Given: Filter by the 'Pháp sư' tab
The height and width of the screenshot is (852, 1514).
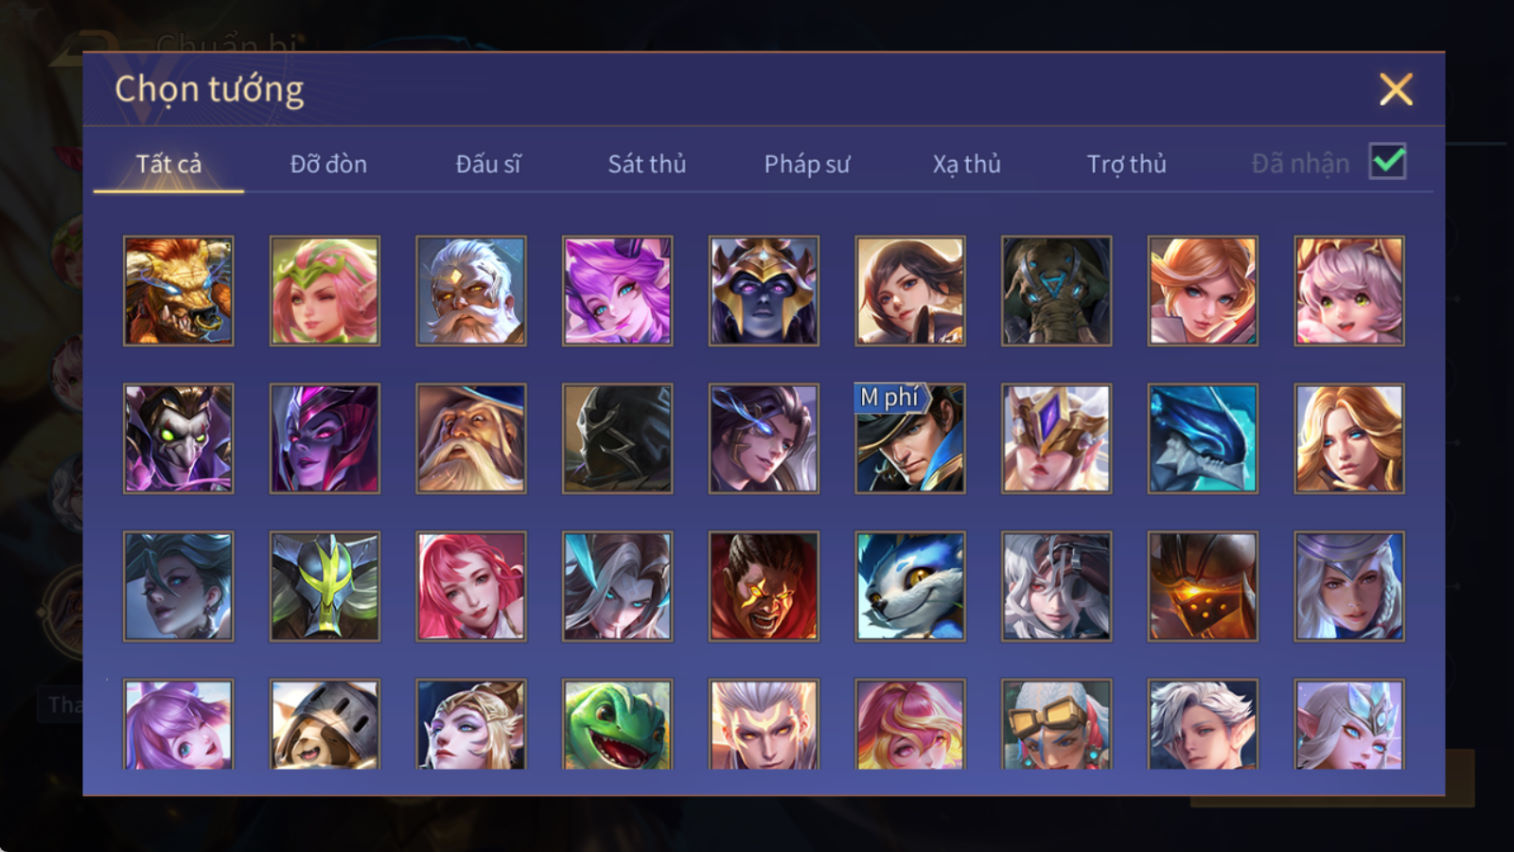Looking at the screenshot, I should tap(807, 164).
